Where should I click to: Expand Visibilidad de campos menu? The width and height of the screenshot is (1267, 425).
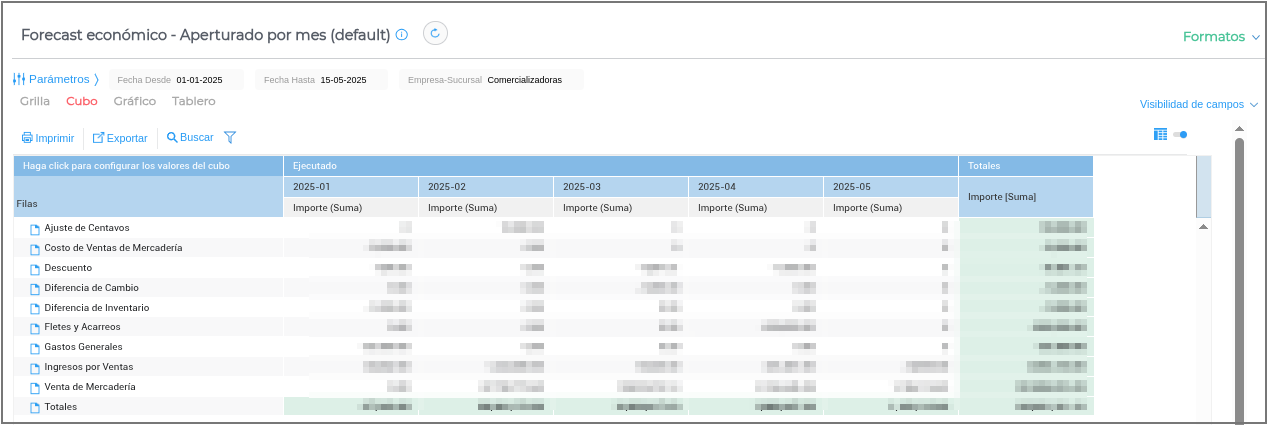click(x=1198, y=104)
